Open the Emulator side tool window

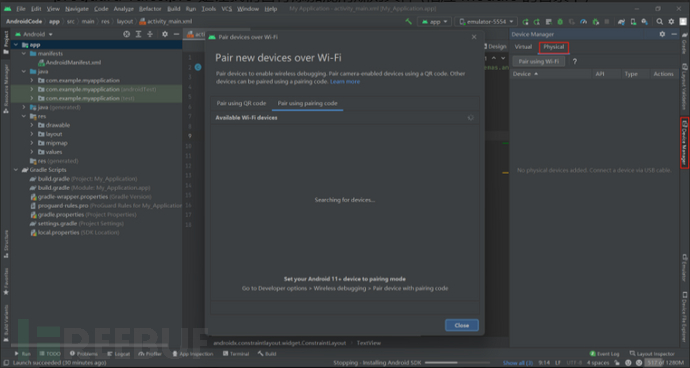point(684,268)
